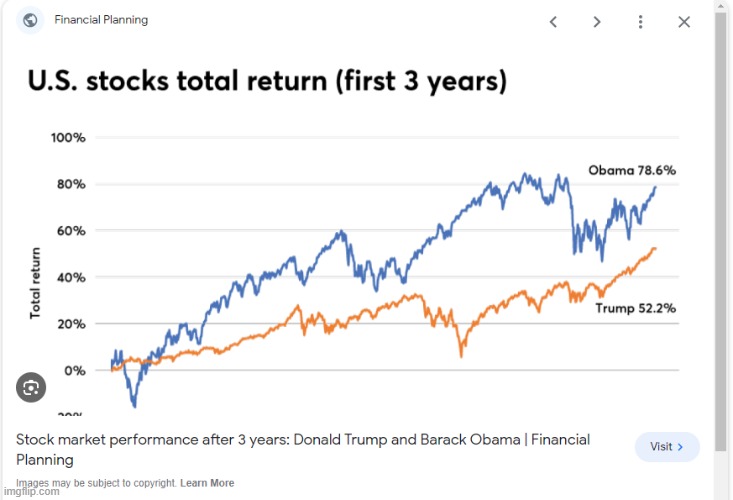Click the globe icon beside Financial Planning
733x500 pixels.
click(30, 20)
